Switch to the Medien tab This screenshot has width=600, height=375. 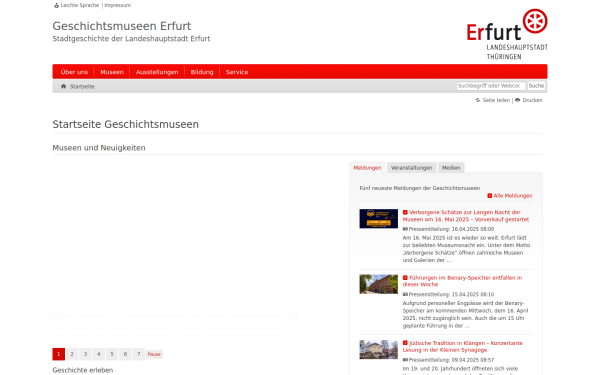pyautogui.click(x=451, y=168)
